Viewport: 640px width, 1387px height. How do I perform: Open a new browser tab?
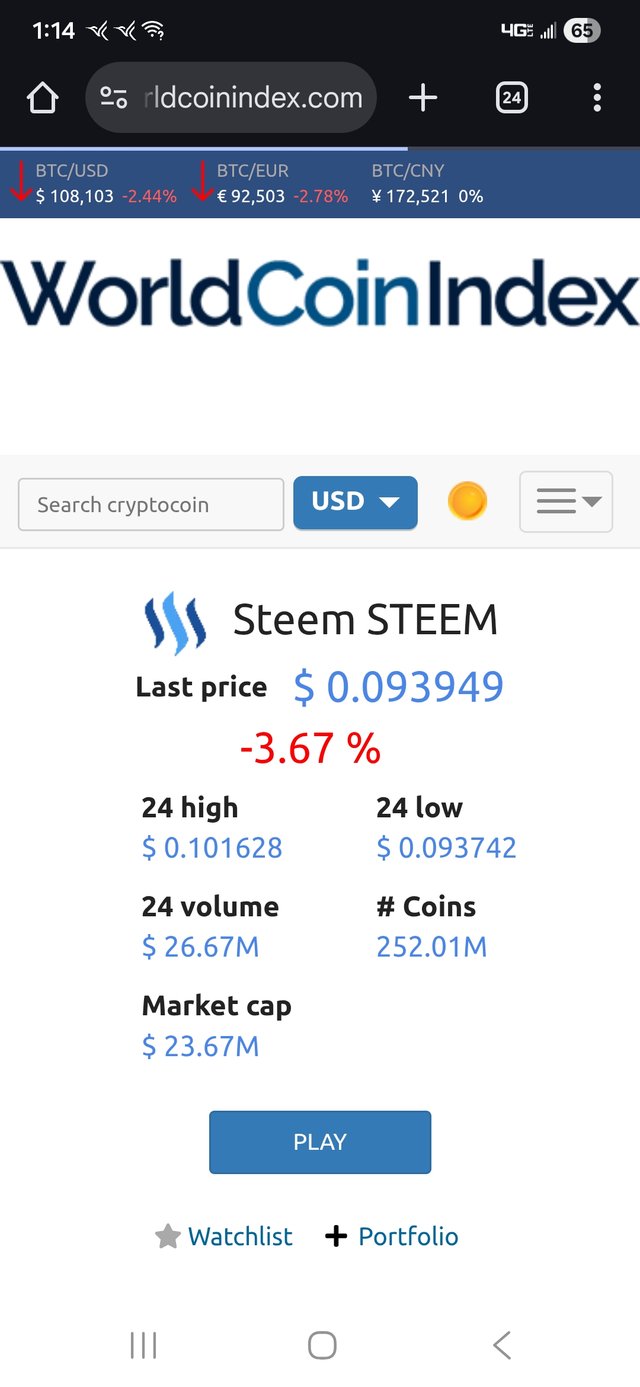pyautogui.click(x=423, y=98)
